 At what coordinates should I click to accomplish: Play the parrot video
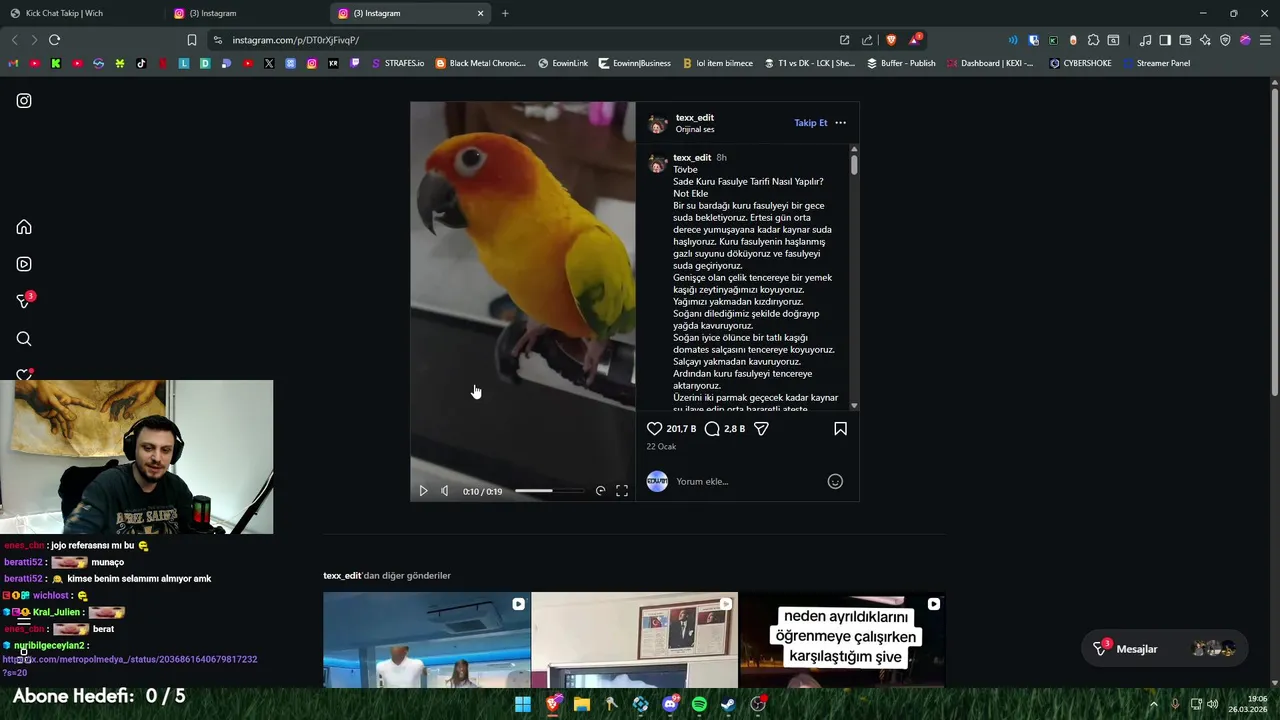pos(423,491)
